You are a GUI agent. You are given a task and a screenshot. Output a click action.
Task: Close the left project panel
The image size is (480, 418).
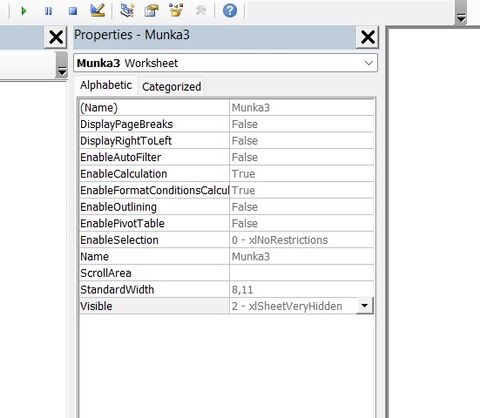click(x=56, y=37)
